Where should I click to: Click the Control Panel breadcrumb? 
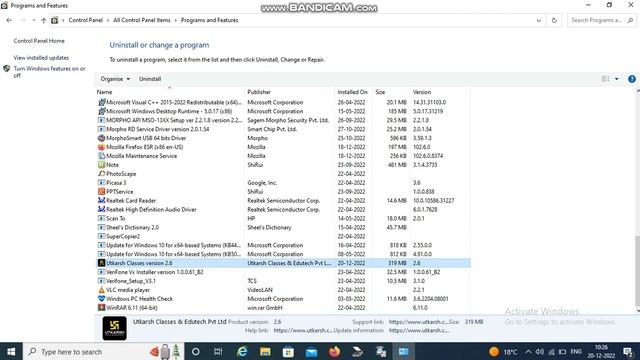[85, 20]
